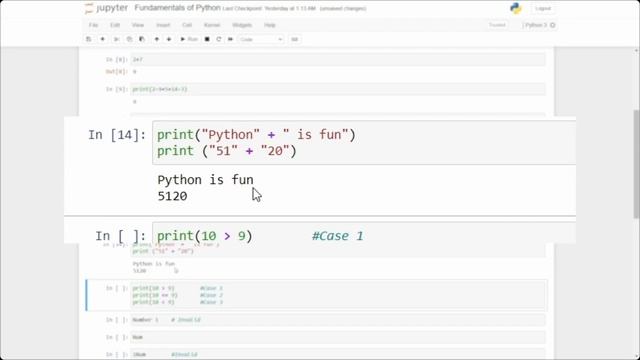Cut the selected cells
The image size is (640, 360).
point(116,39)
